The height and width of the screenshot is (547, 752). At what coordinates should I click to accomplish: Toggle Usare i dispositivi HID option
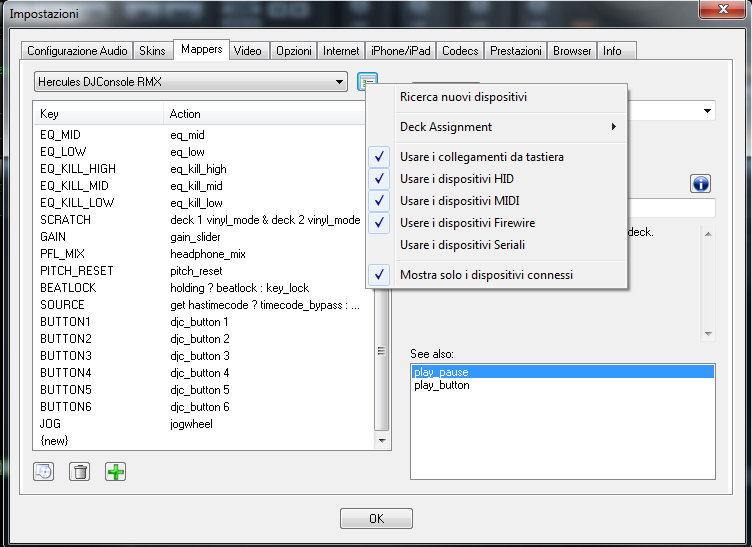coord(497,179)
